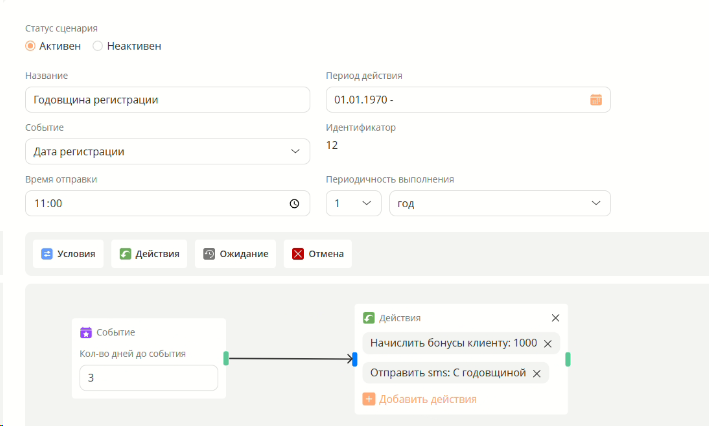Remove the Начислить бонусы клиенту action
Screen dimensions: 709x426
click(548, 344)
